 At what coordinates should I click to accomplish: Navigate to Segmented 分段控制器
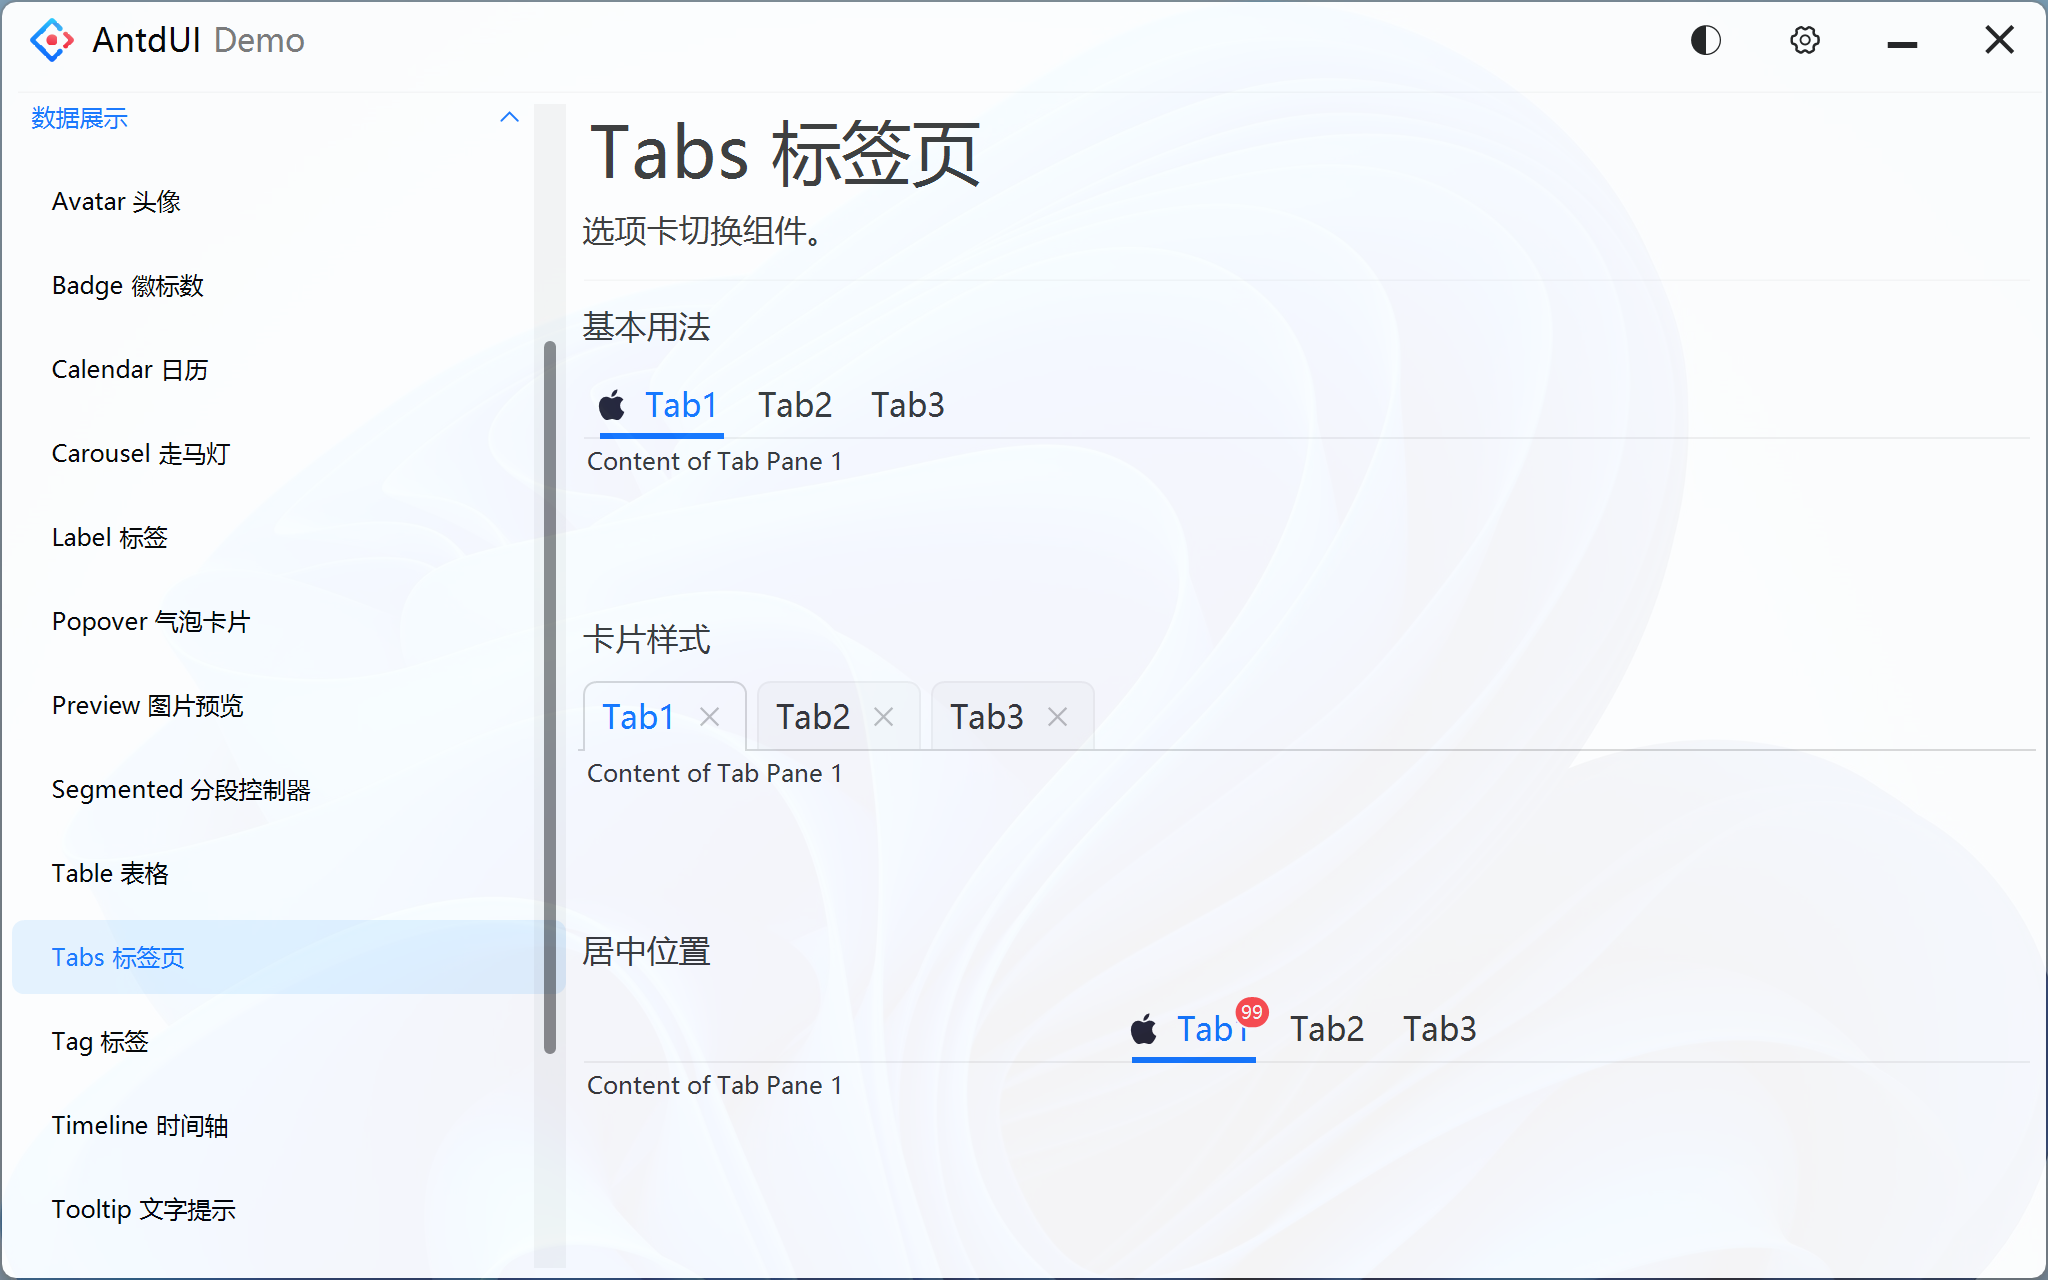[x=181, y=789]
